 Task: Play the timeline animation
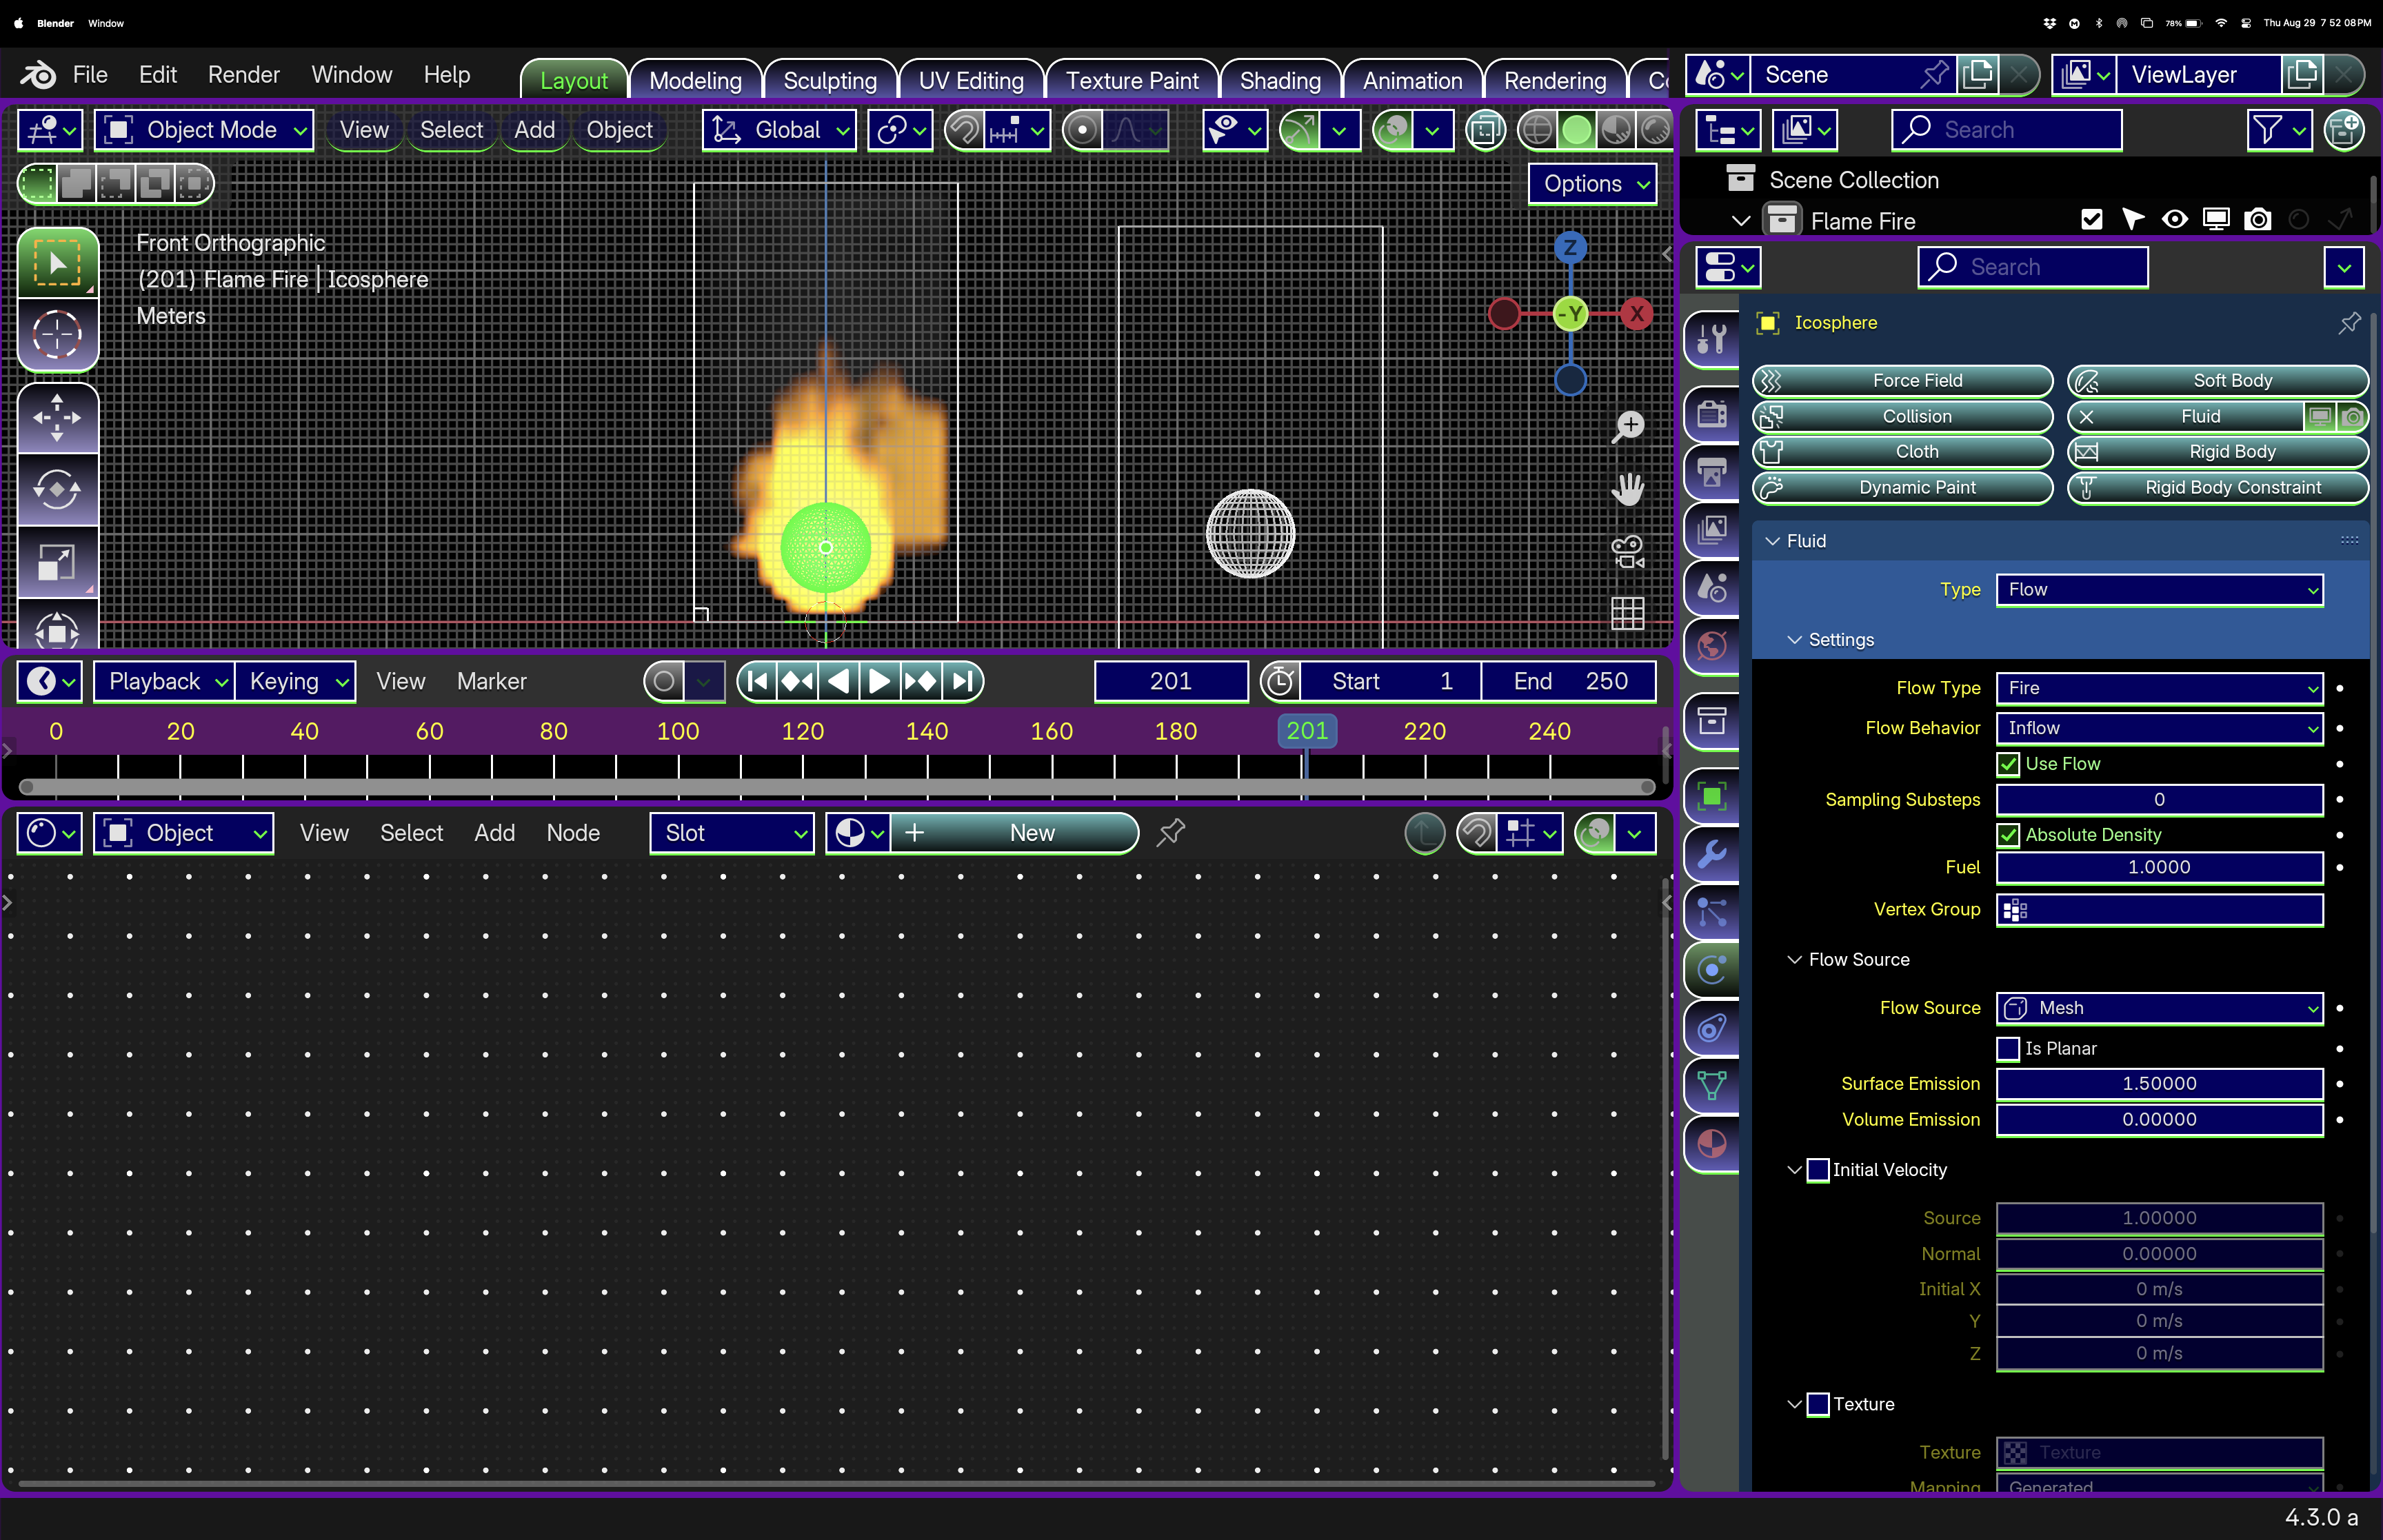pos(879,682)
